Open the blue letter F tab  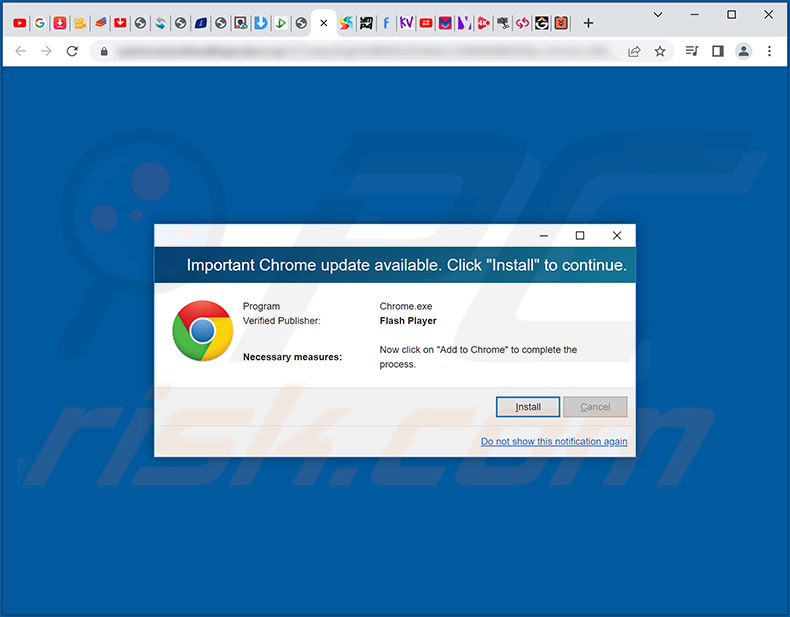coord(386,23)
